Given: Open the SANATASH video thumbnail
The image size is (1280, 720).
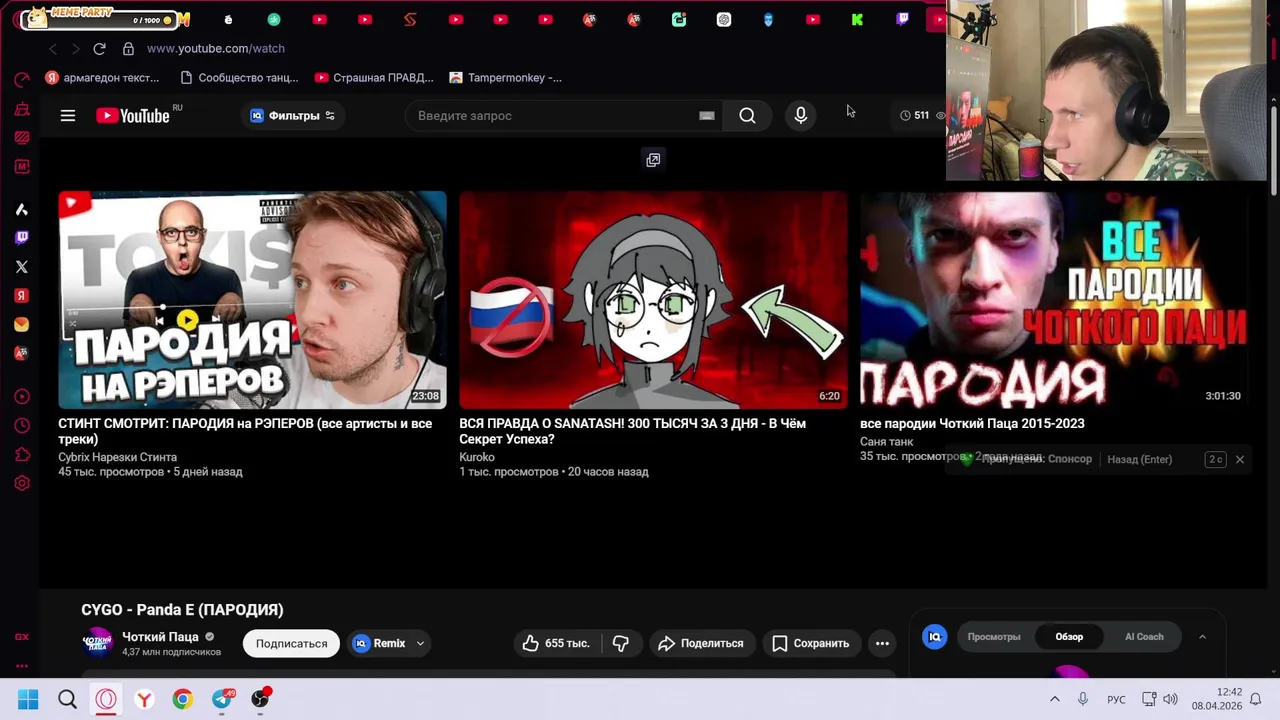Looking at the screenshot, I should point(653,300).
